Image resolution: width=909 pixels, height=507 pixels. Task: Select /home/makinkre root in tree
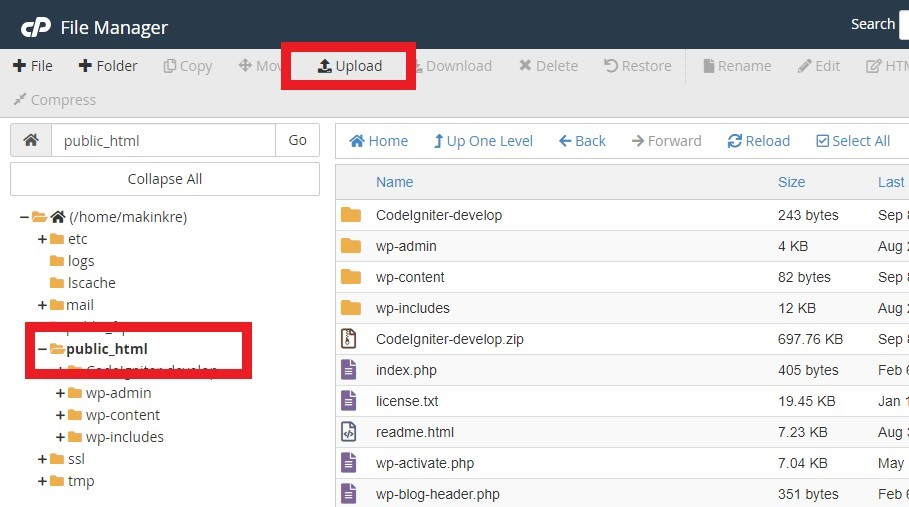tap(128, 217)
